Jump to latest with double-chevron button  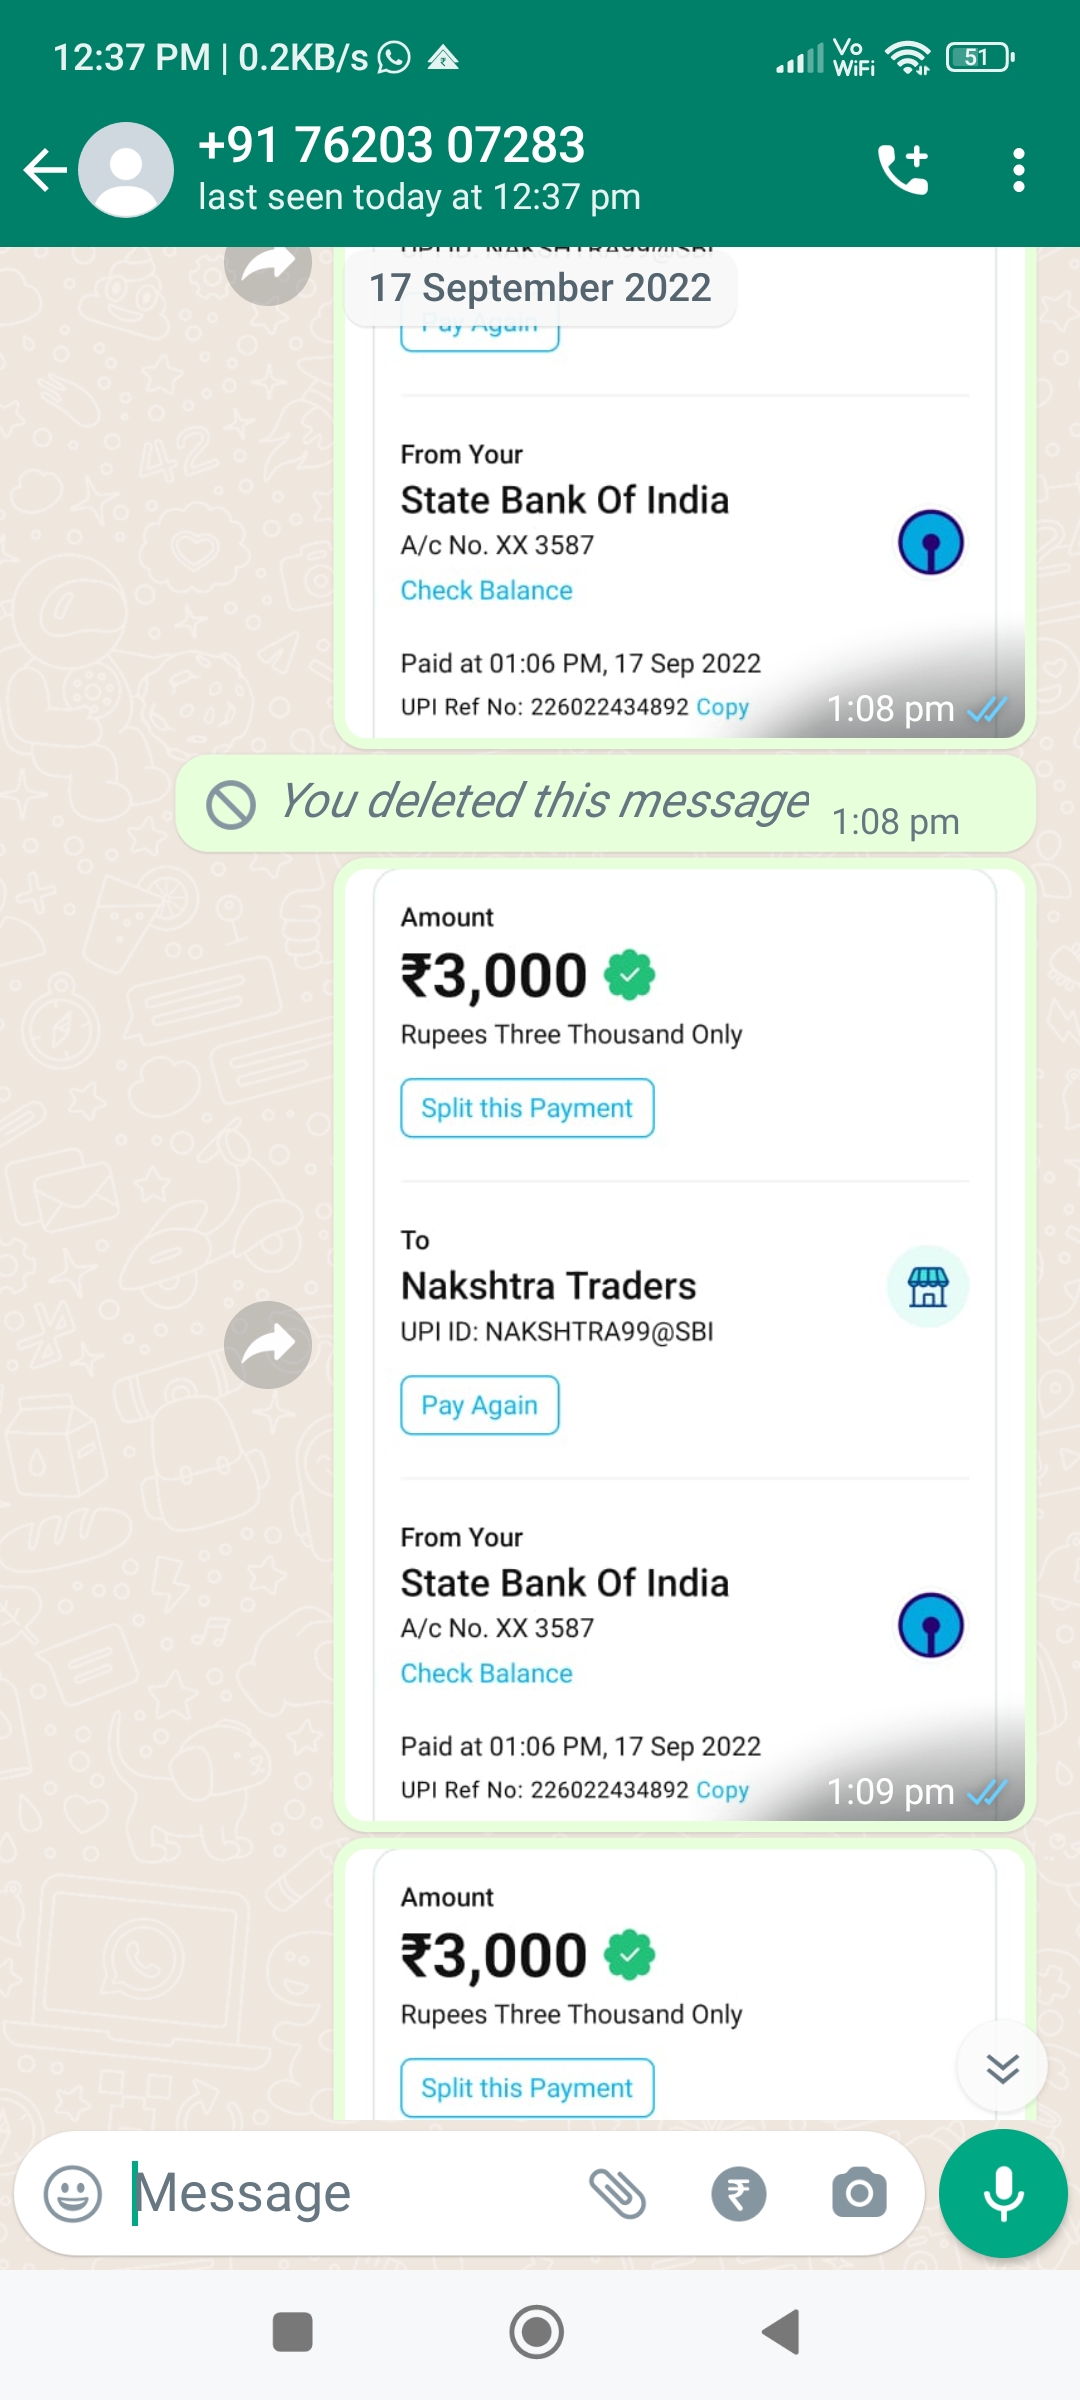click(1002, 2067)
